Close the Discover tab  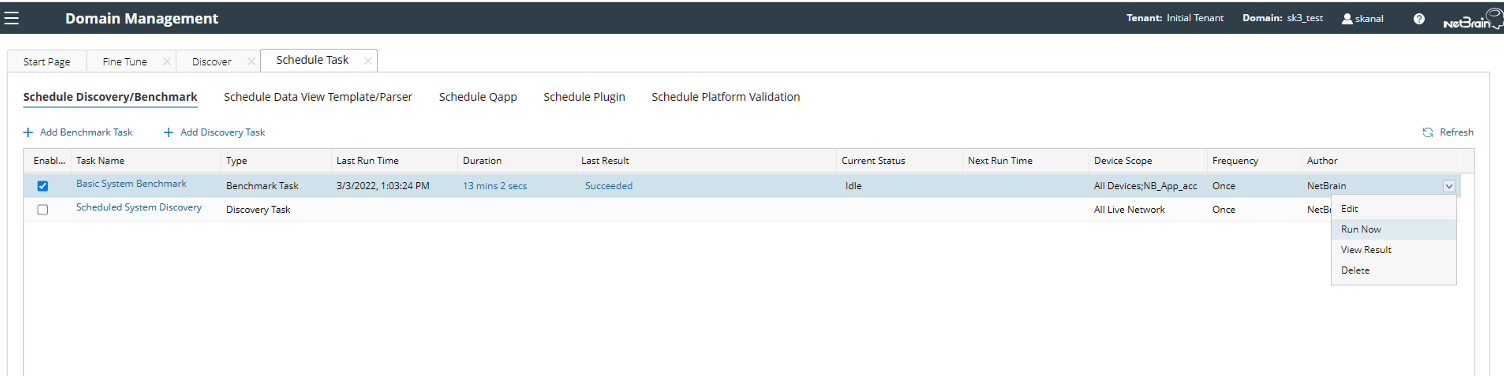pyautogui.click(x=250, y=61)
